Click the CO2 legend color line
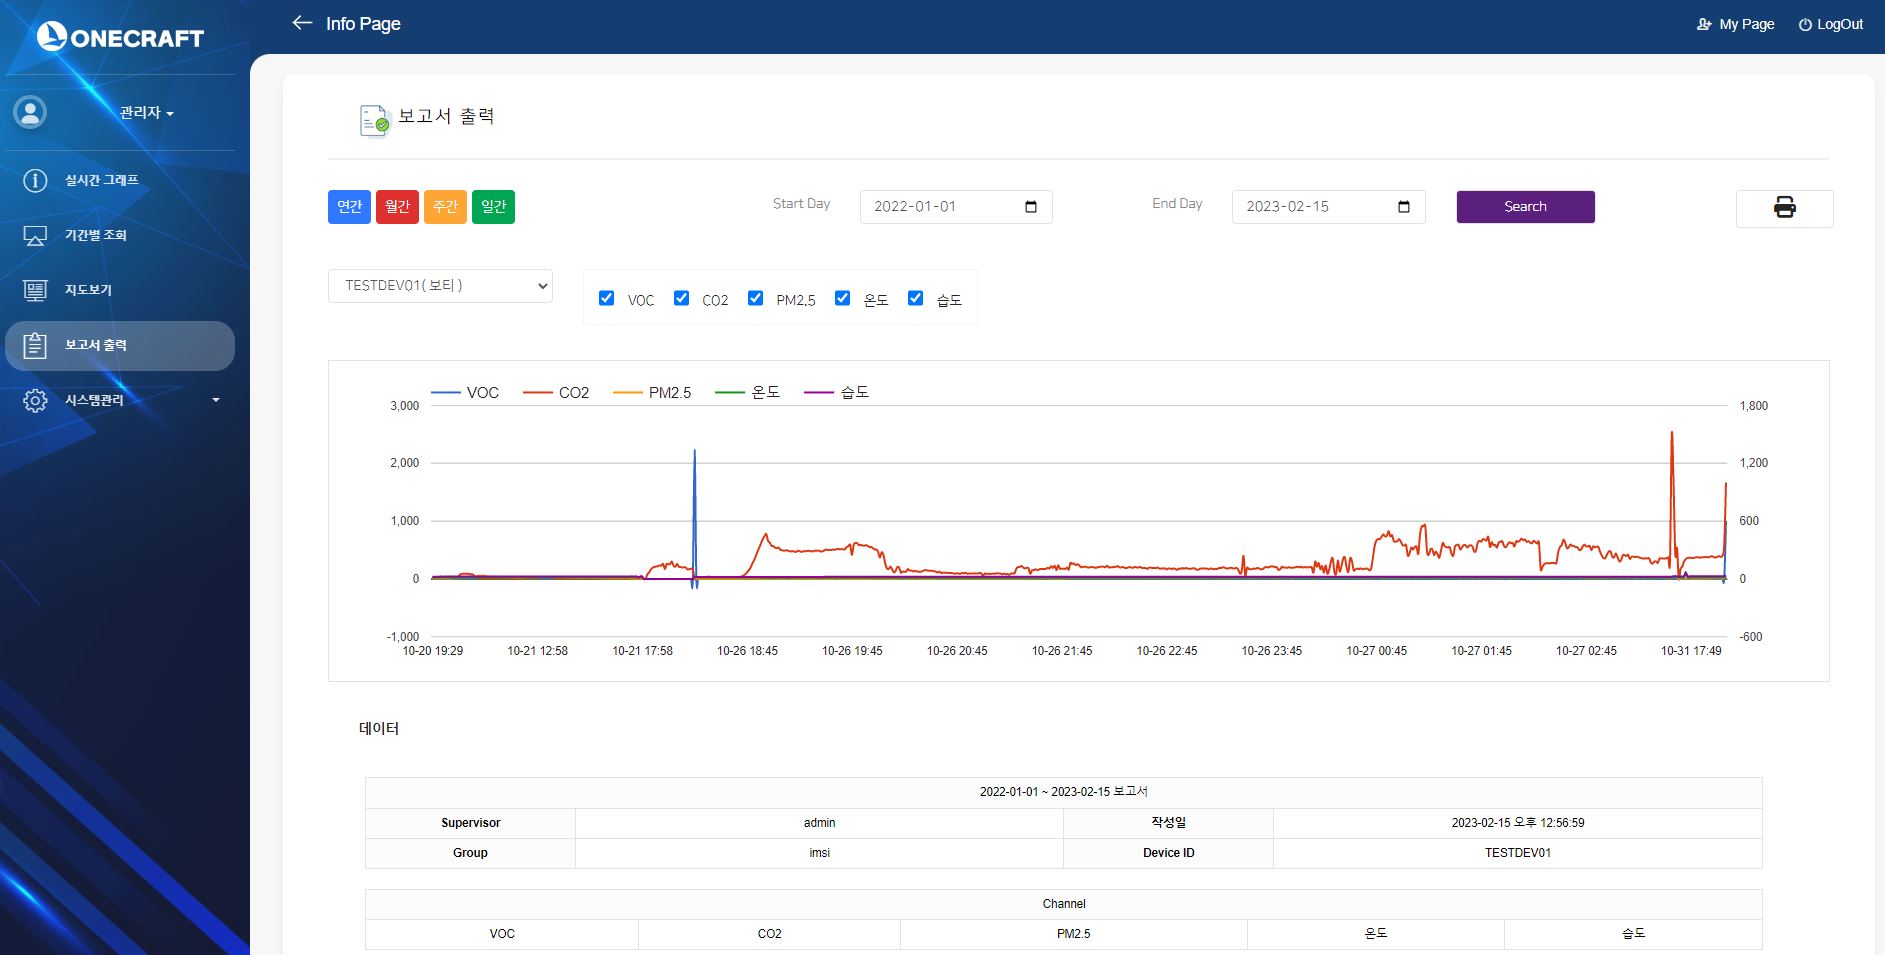 point(538,393)
